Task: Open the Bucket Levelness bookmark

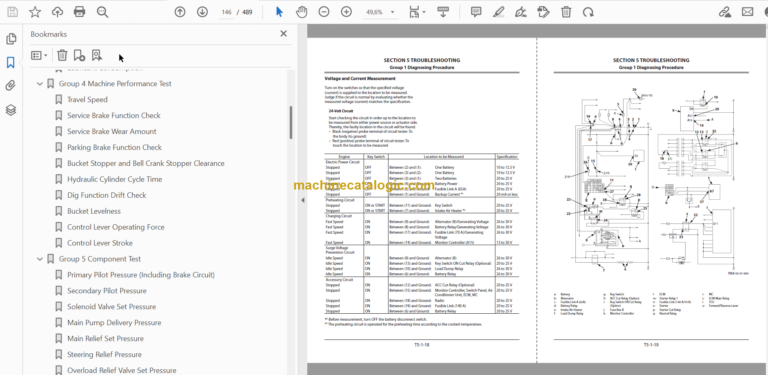Action: (x=94, y=211)
